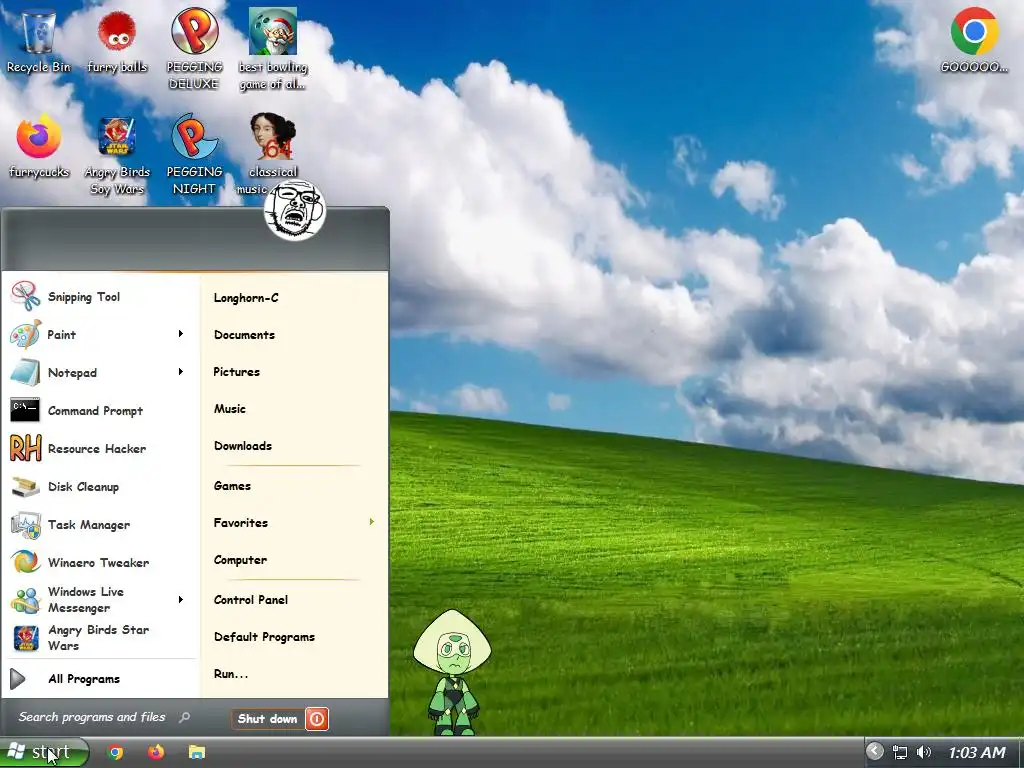The image size is (1024, 768).
Task: Expand Windows Live Messenger jump list arrow
Action: pos(181,600)
